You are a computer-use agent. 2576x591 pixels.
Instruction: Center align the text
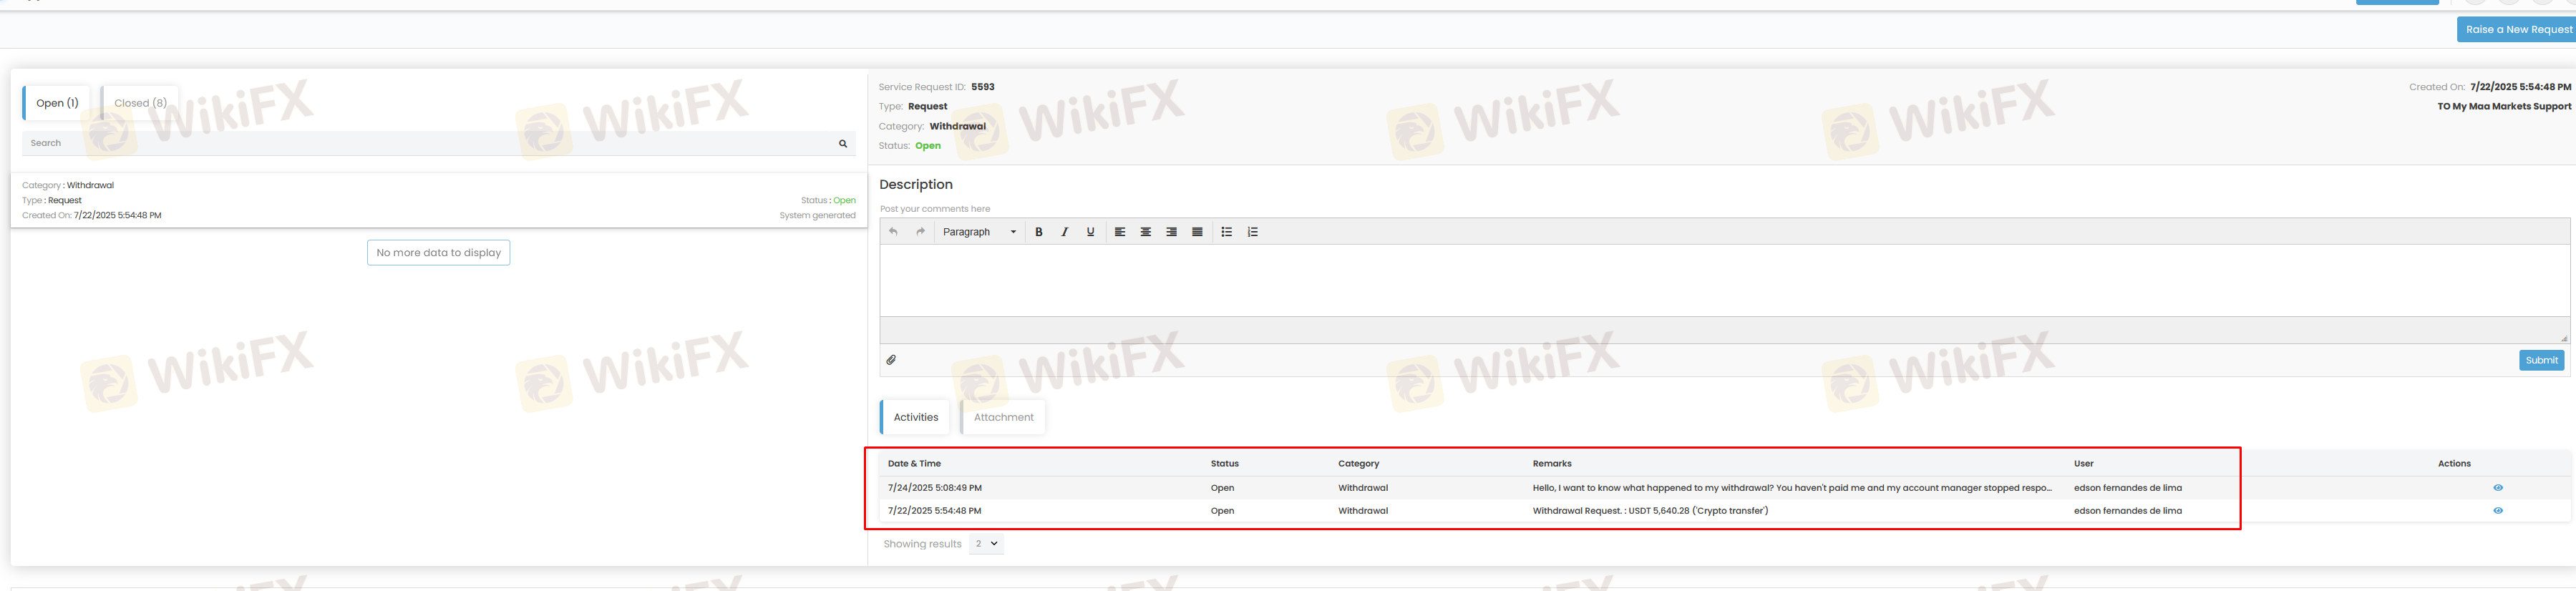[1146, 232]
